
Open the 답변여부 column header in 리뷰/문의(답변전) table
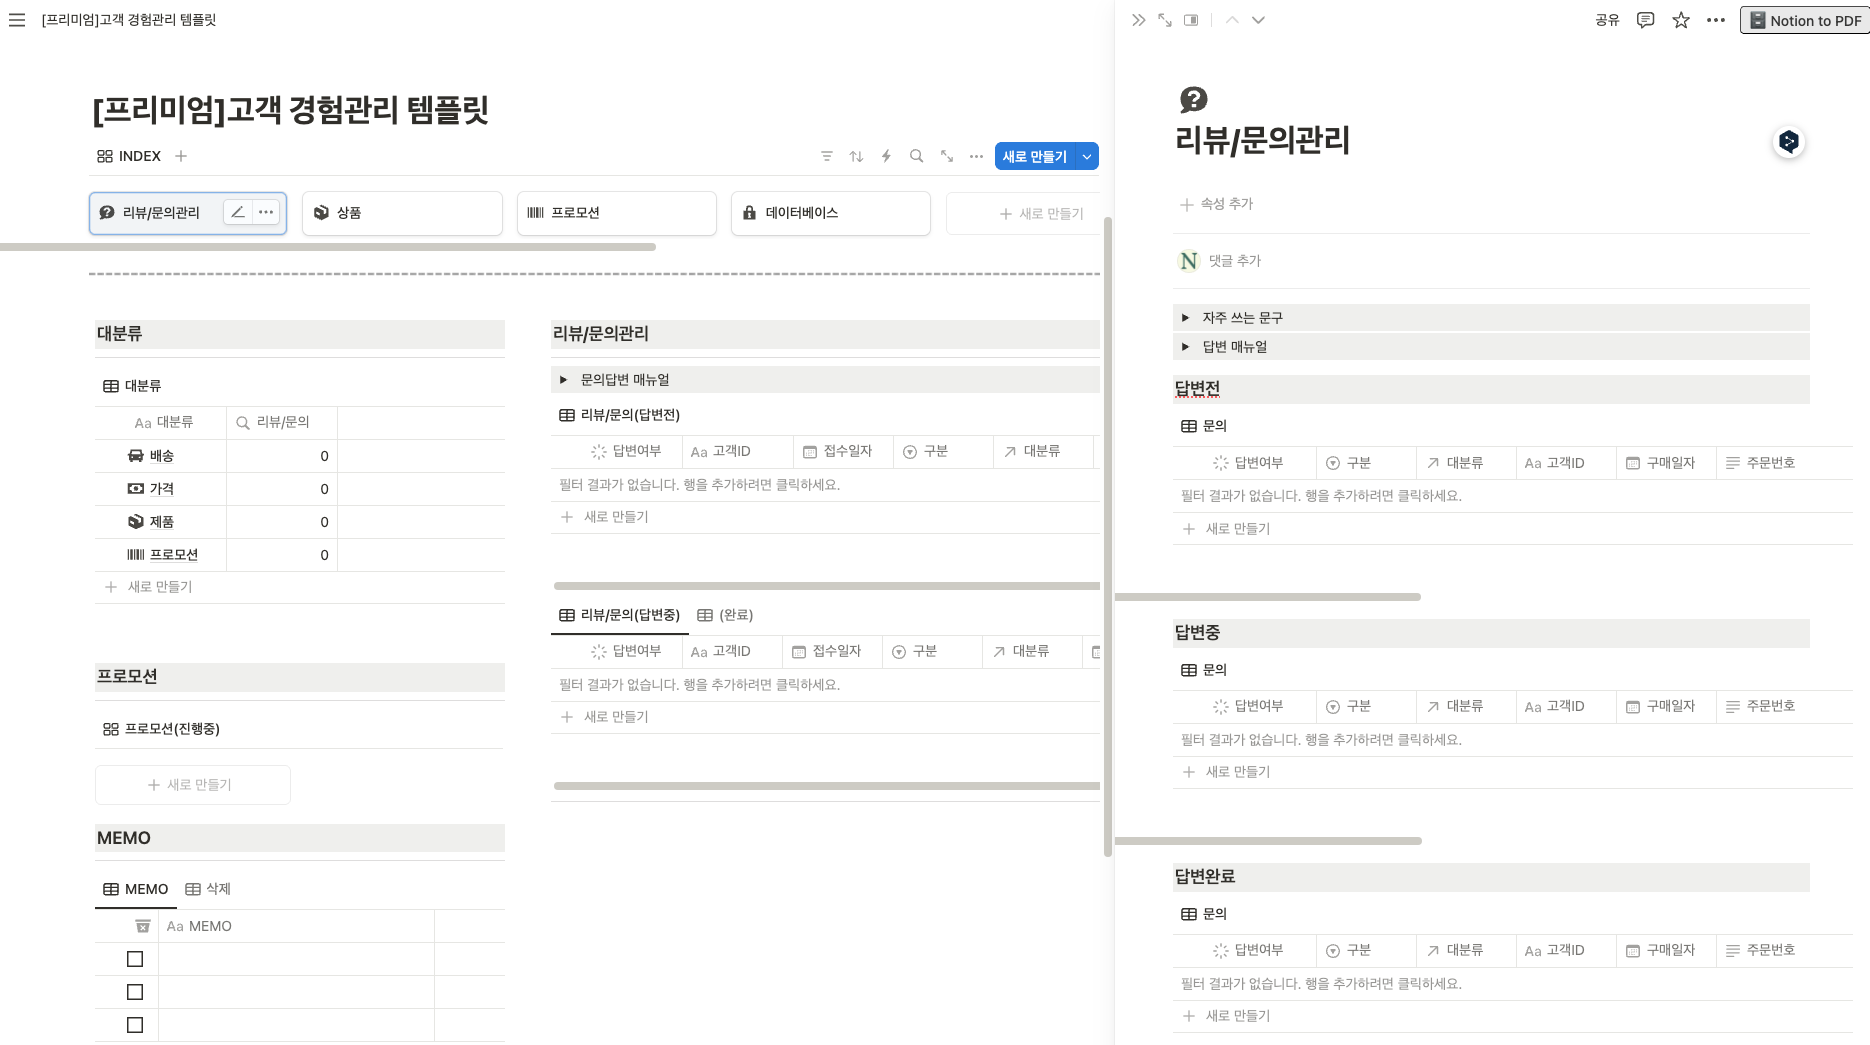[x=626, y=451]
